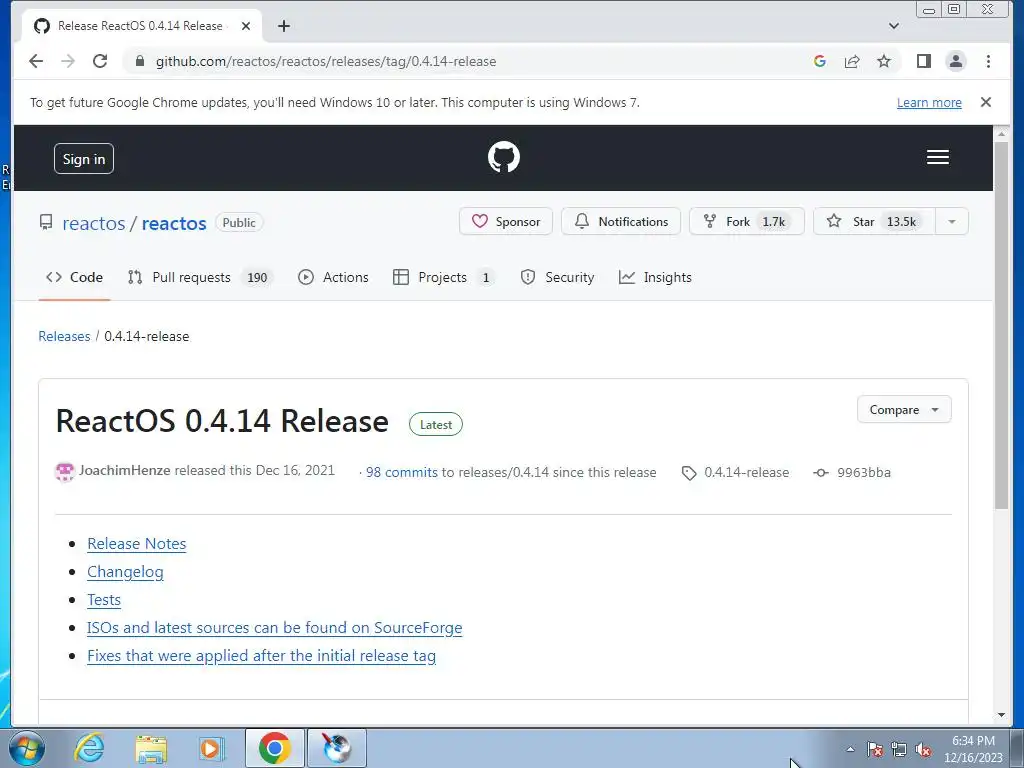Click the Chrome icon in the taskbar
Image resolution: width=1024 pixels, height=768 pixels.
pos(274,748)
